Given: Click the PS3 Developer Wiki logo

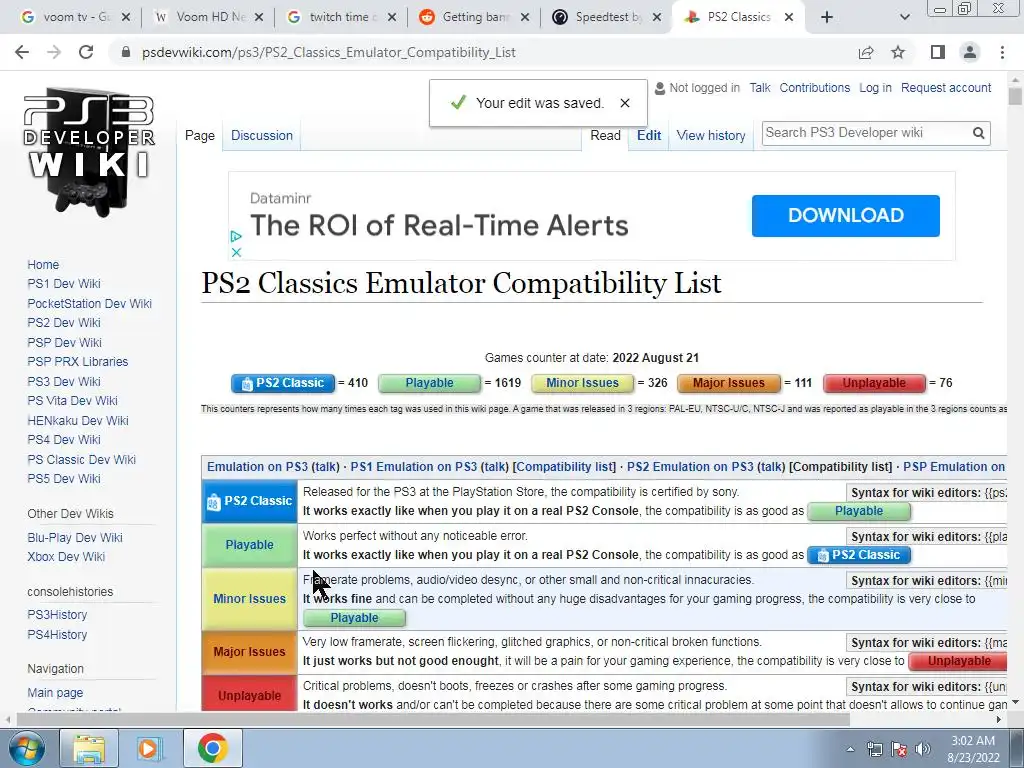Looking at the screenshot, I should tap(88, 152).
